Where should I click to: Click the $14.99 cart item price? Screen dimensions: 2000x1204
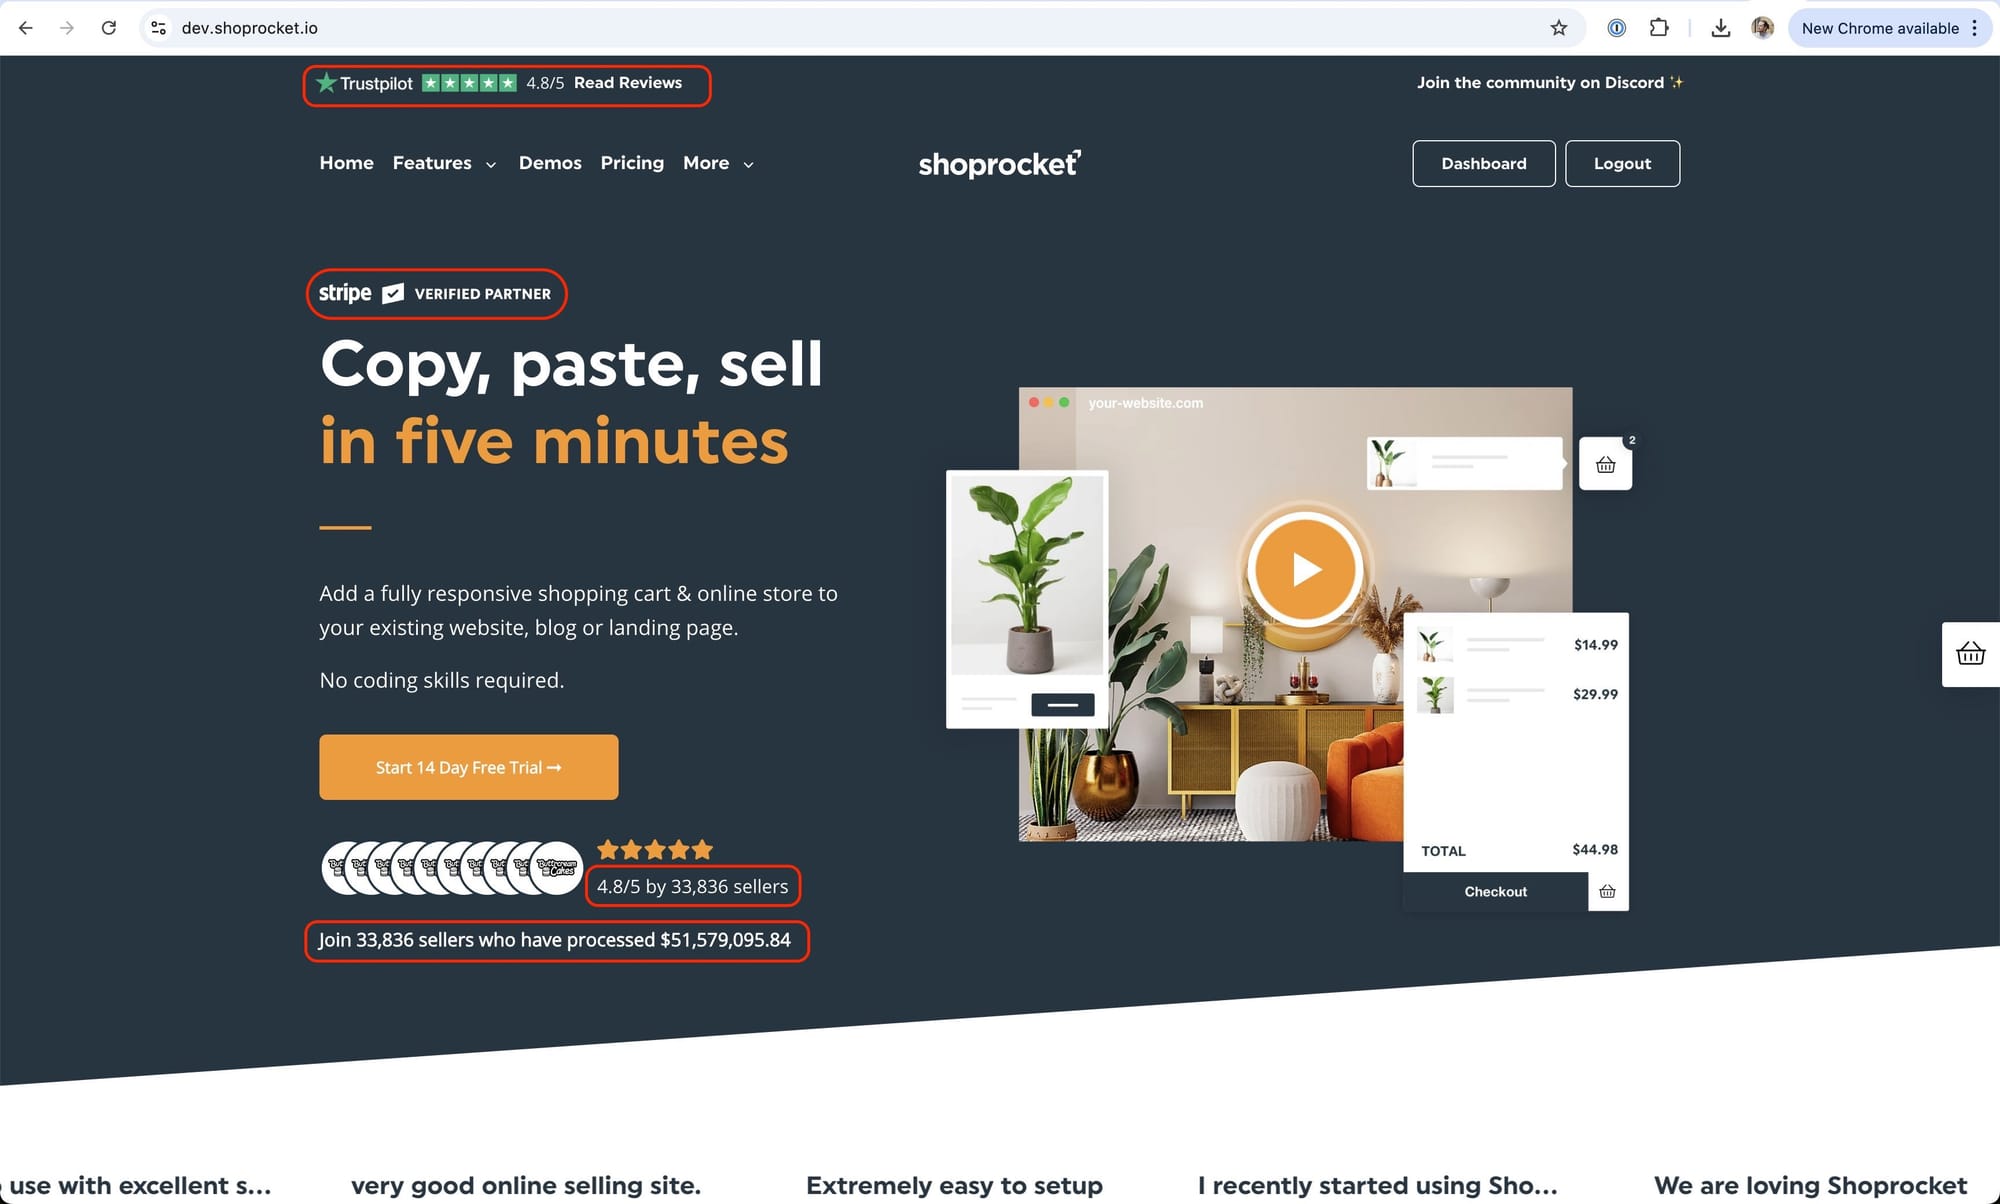click(x=1596, y=645)
